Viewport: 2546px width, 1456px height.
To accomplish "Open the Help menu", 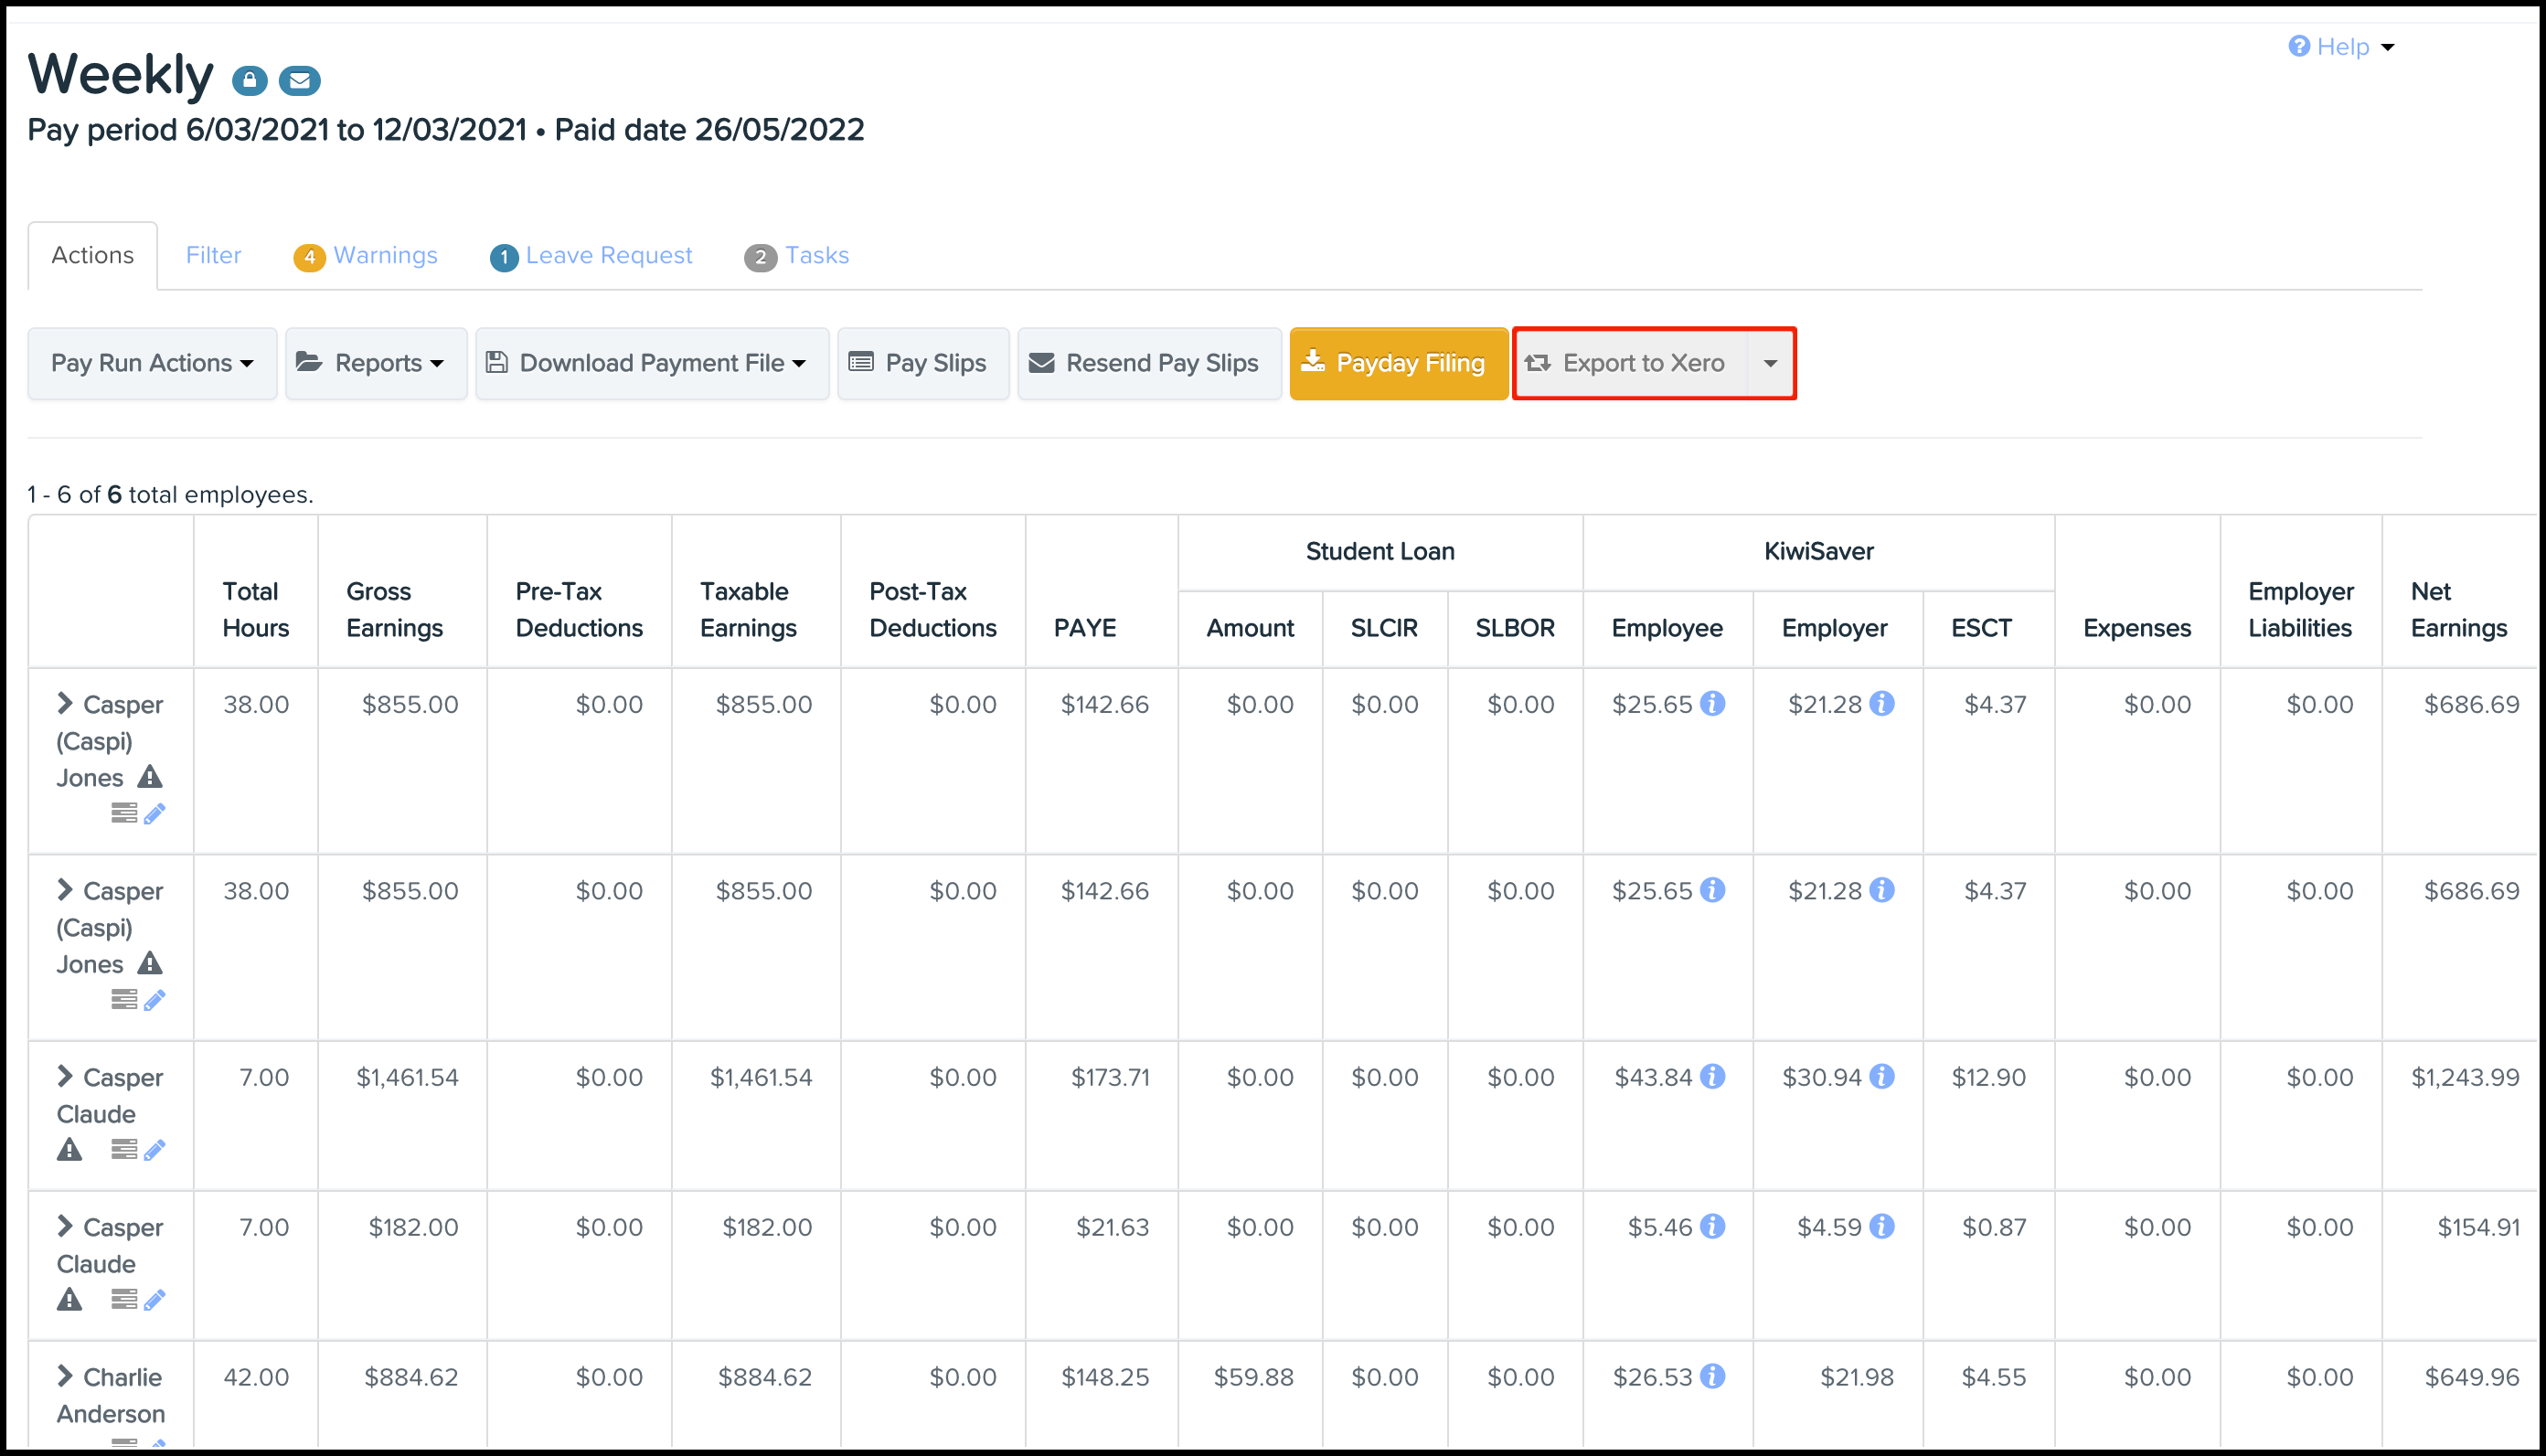I will pos(2340,47).
